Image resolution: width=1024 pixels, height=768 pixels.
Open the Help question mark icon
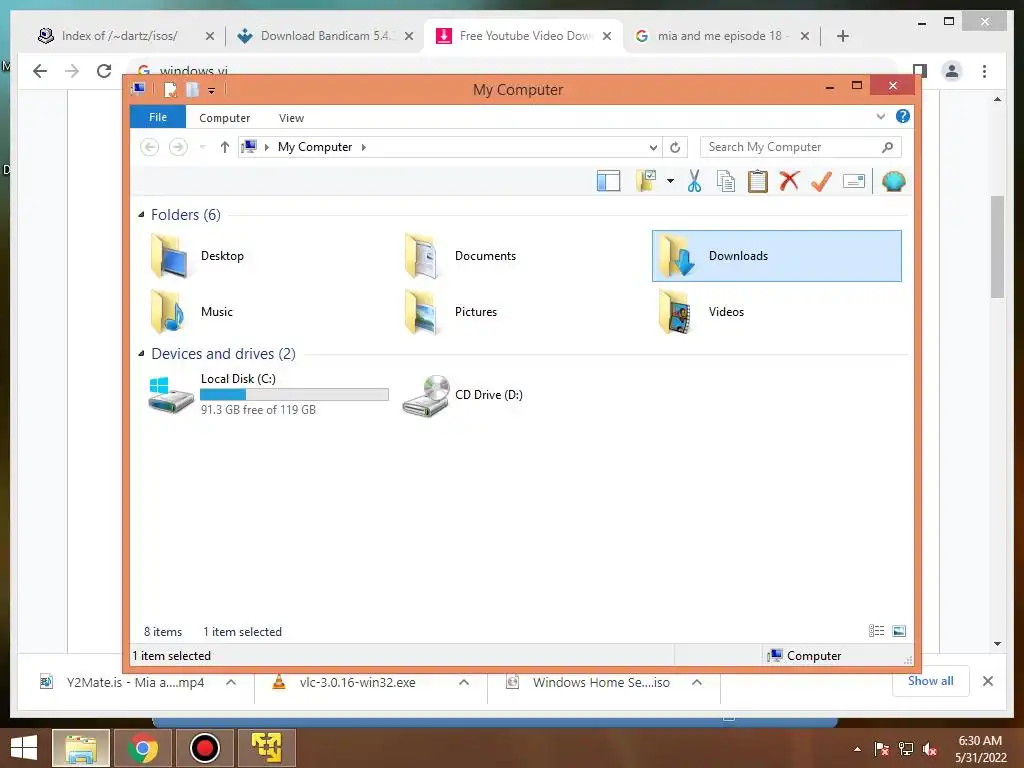[903, 116]
